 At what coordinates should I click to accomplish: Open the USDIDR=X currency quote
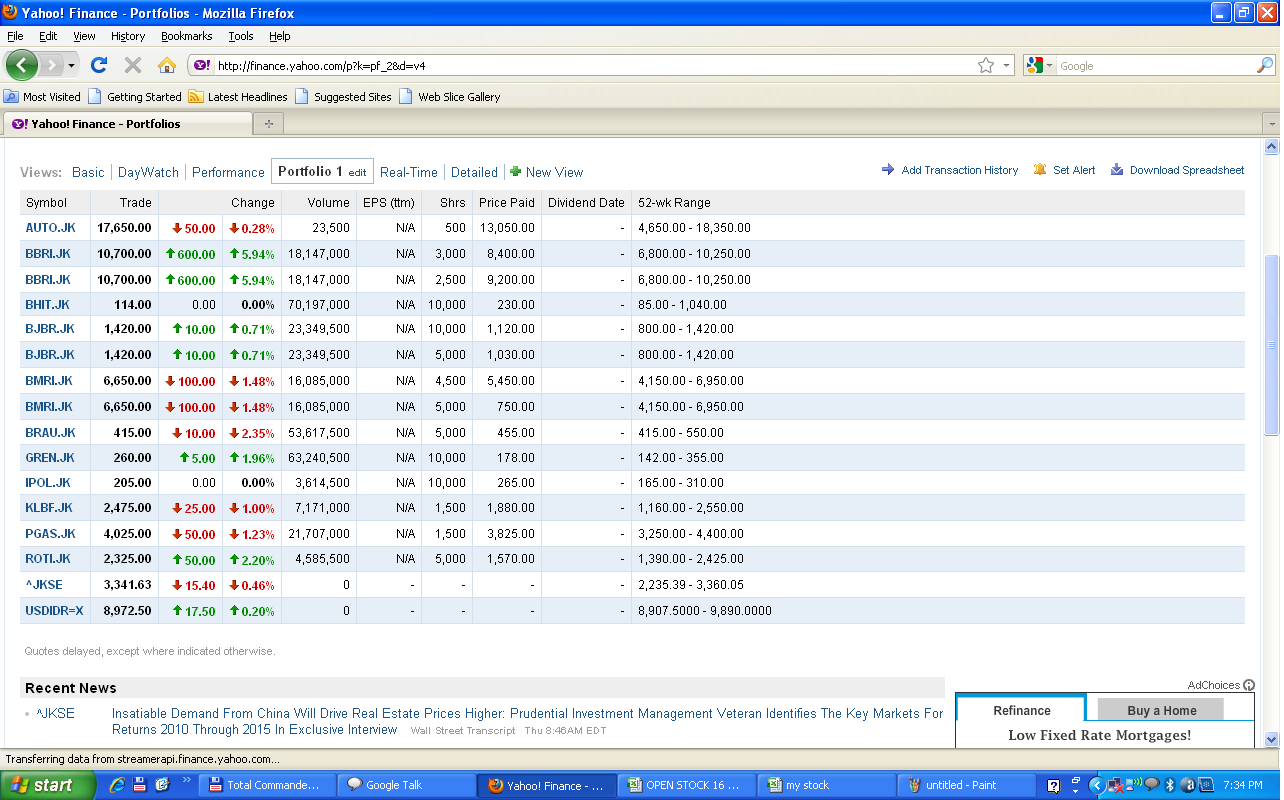(54, 610)
